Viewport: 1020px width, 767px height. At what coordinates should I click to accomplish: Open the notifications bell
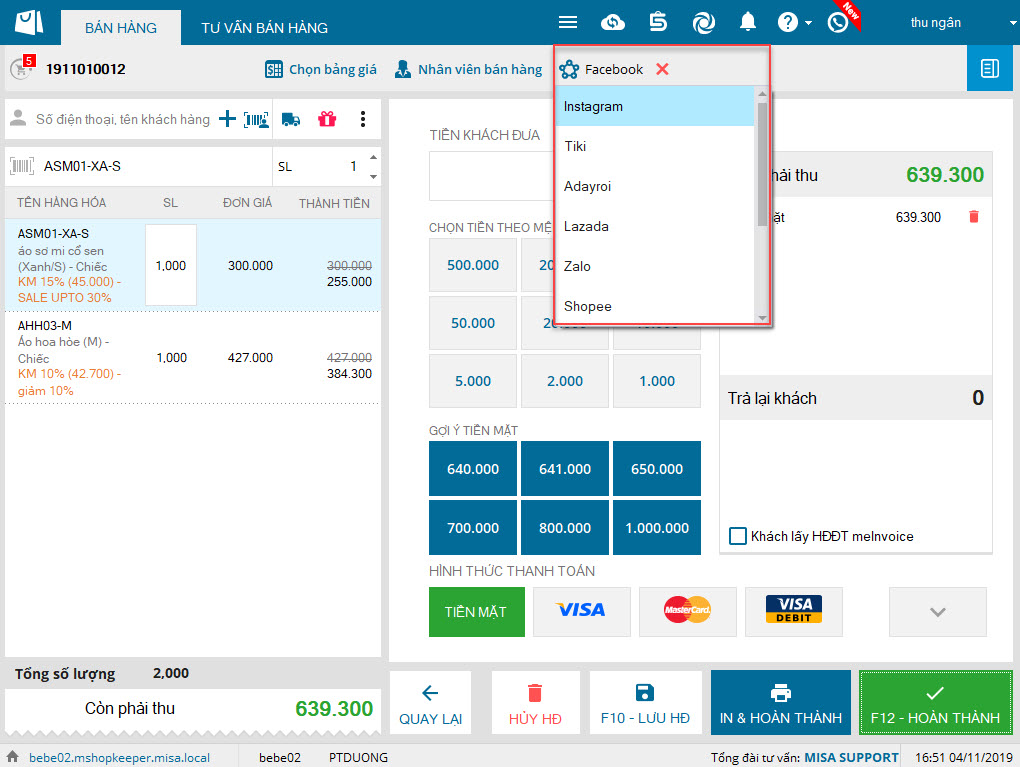[x=747, y=22]
